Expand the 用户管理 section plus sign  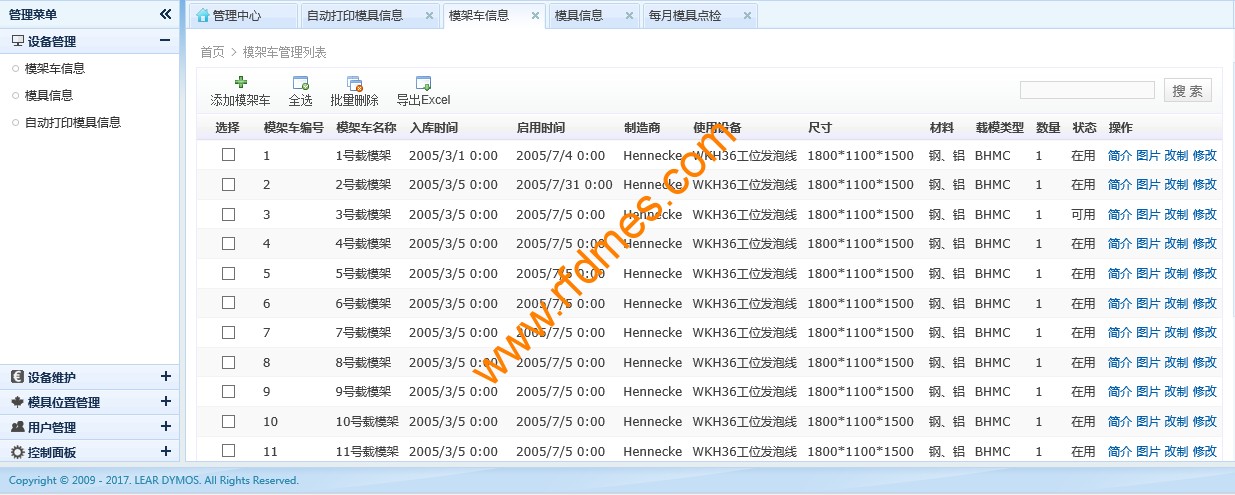165,427
